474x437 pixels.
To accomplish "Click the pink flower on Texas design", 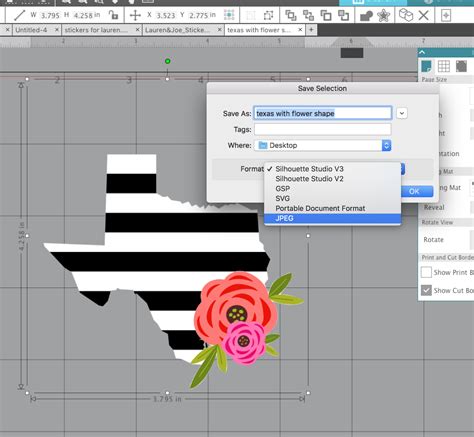I will pos(245,342).
